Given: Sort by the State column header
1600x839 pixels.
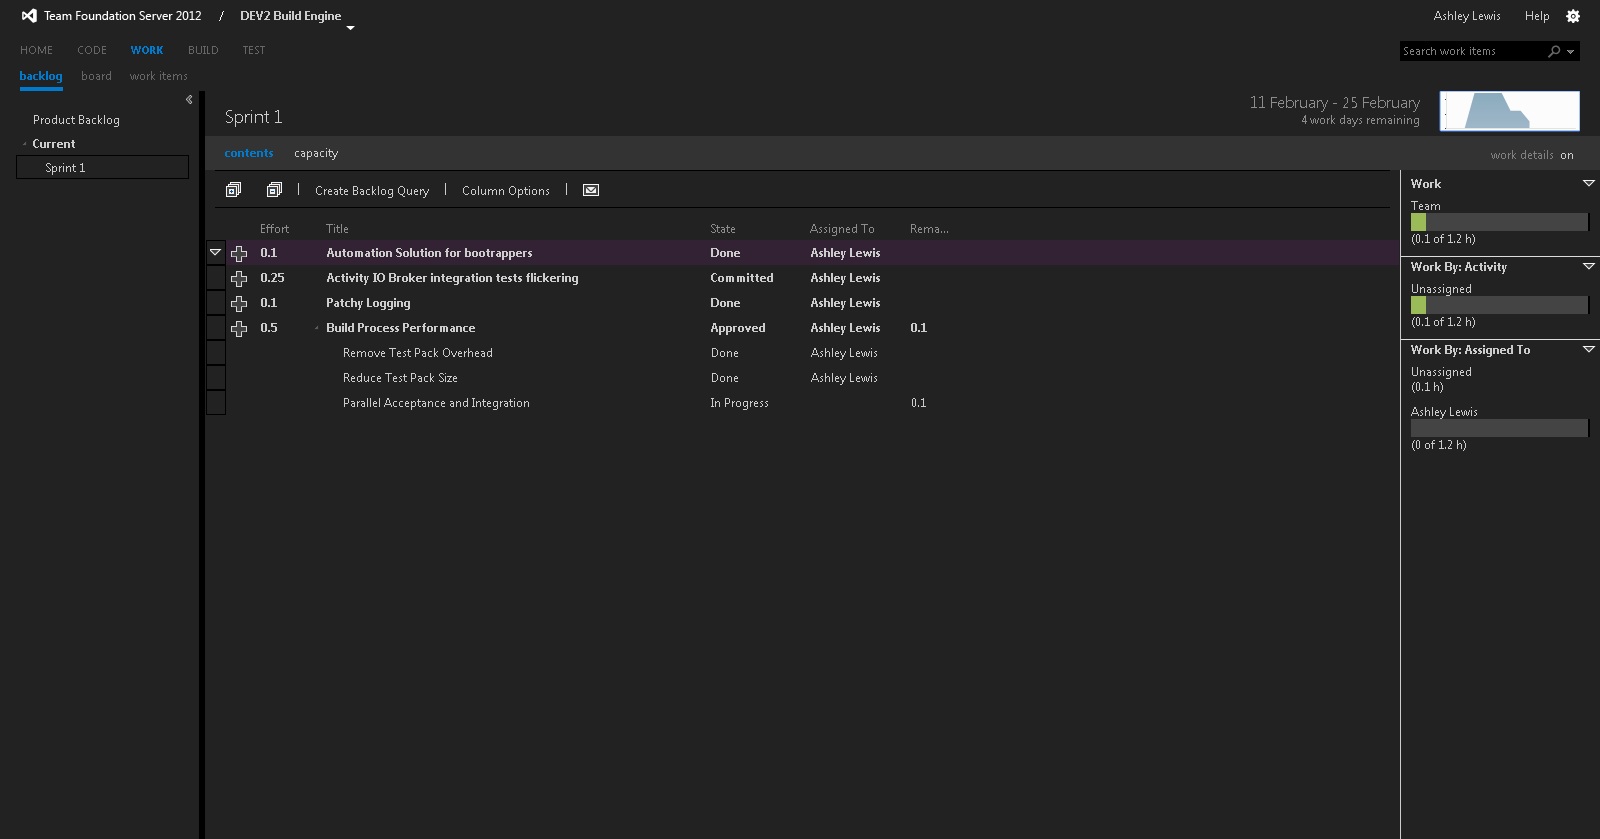Looking at the screenshot, I should (723, 229).
